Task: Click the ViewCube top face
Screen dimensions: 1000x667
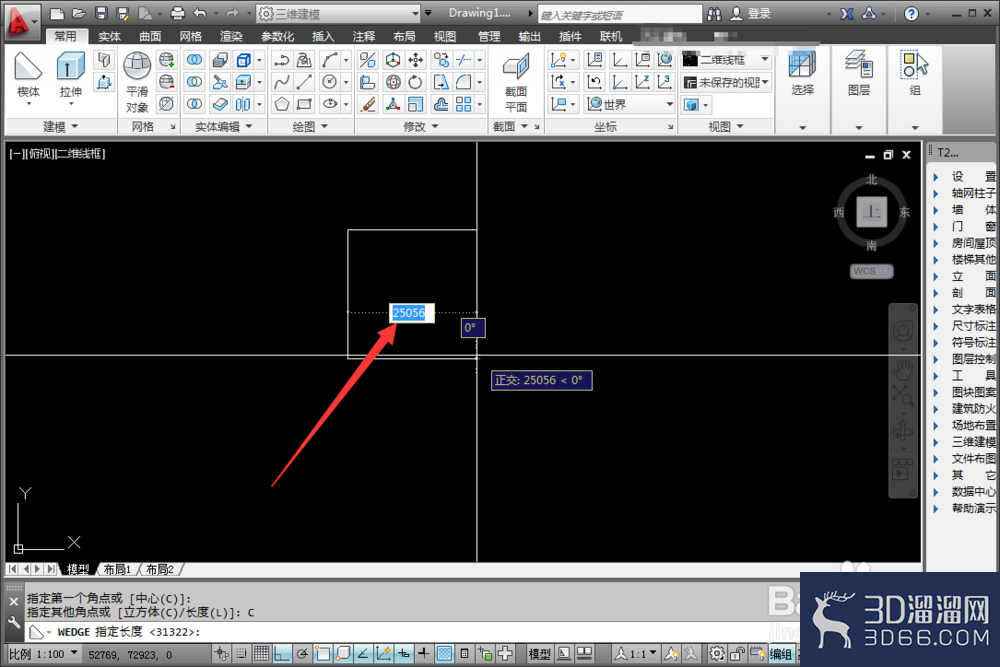Action: click(x=872, y=211)
